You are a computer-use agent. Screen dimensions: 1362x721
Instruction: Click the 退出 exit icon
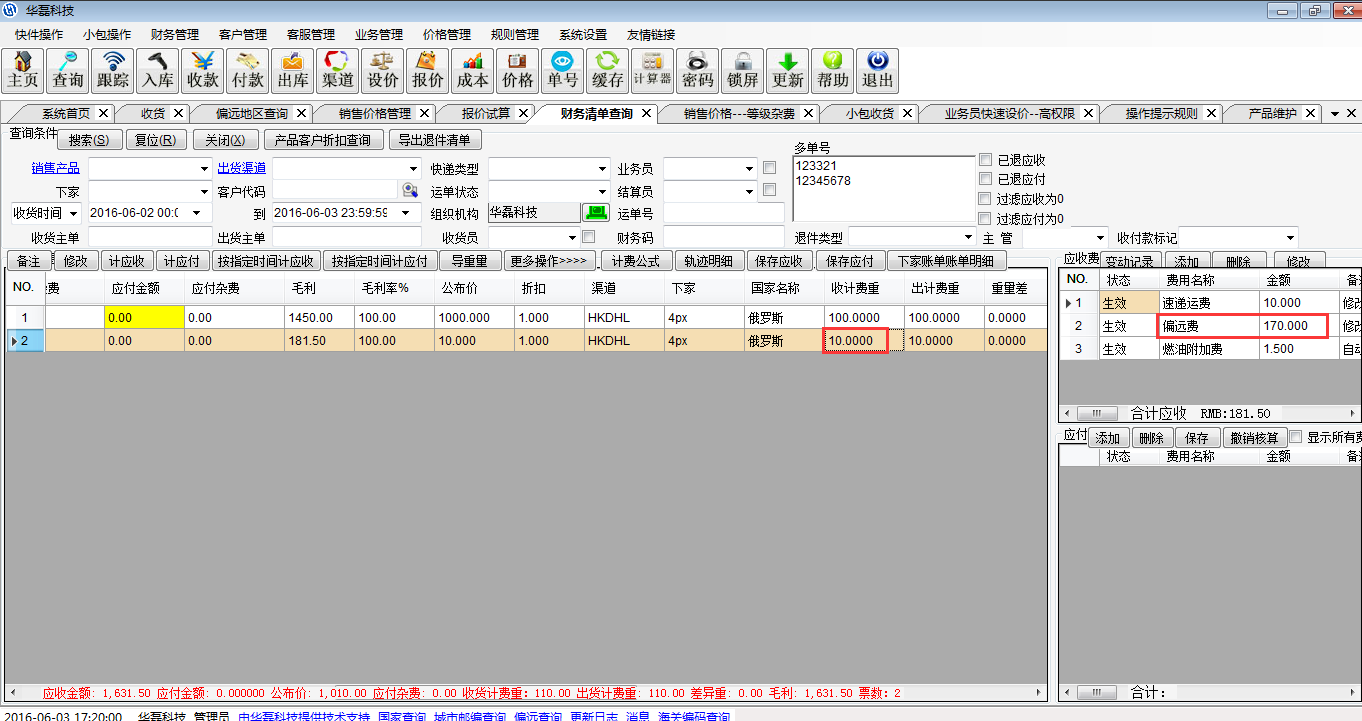click(877, 70)
